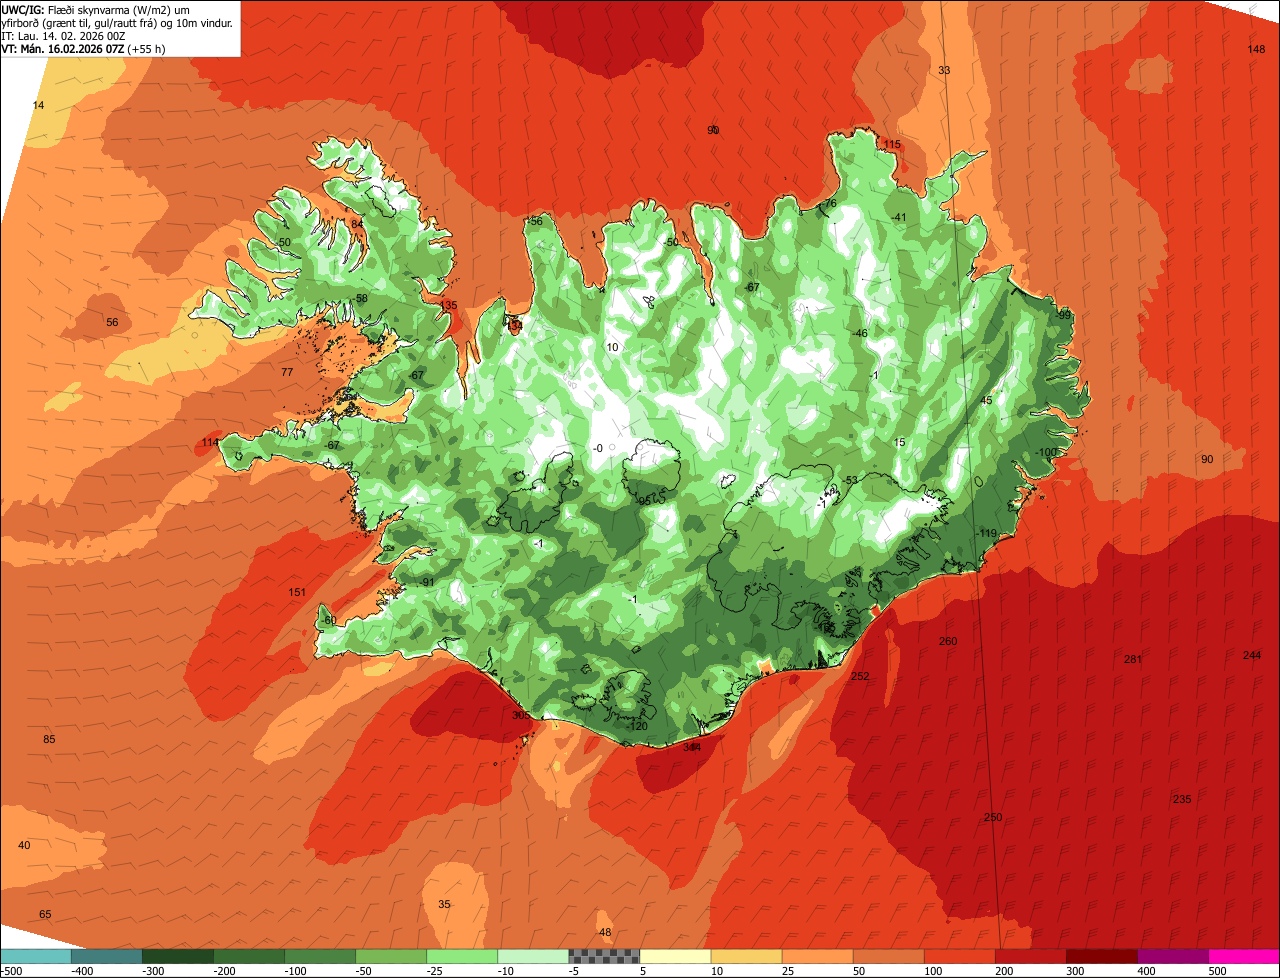The height and width of the screenshot is (978, 1280).
Task: Click the 48 value above the legend
Action: click(x=605, y=932)
